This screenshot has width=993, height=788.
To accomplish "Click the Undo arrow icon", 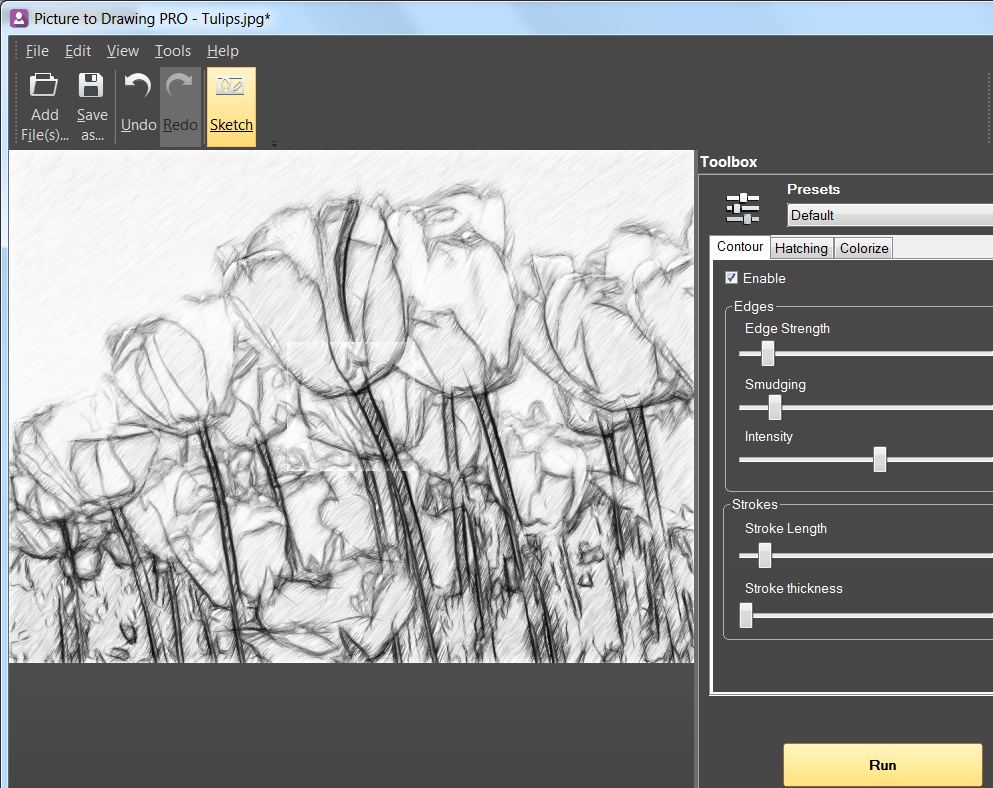I will tap(138, 87).
